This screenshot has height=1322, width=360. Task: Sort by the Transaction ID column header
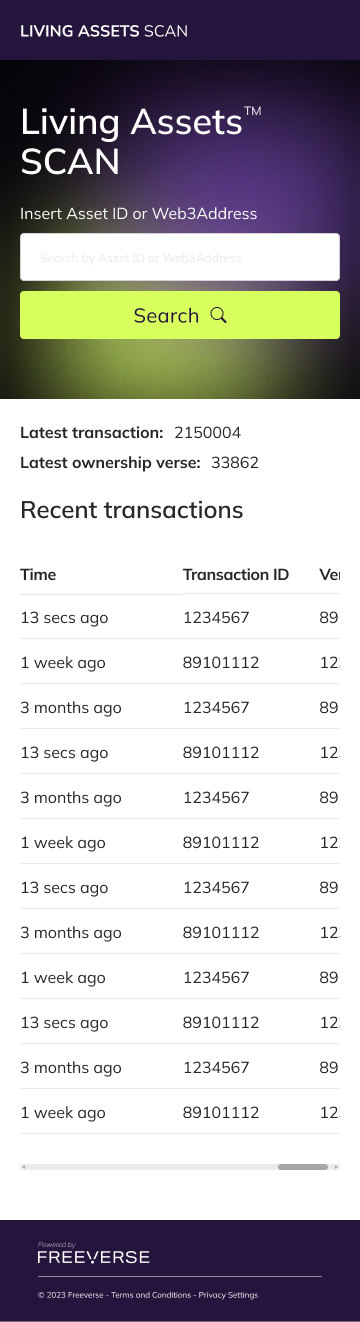(236, 574)
